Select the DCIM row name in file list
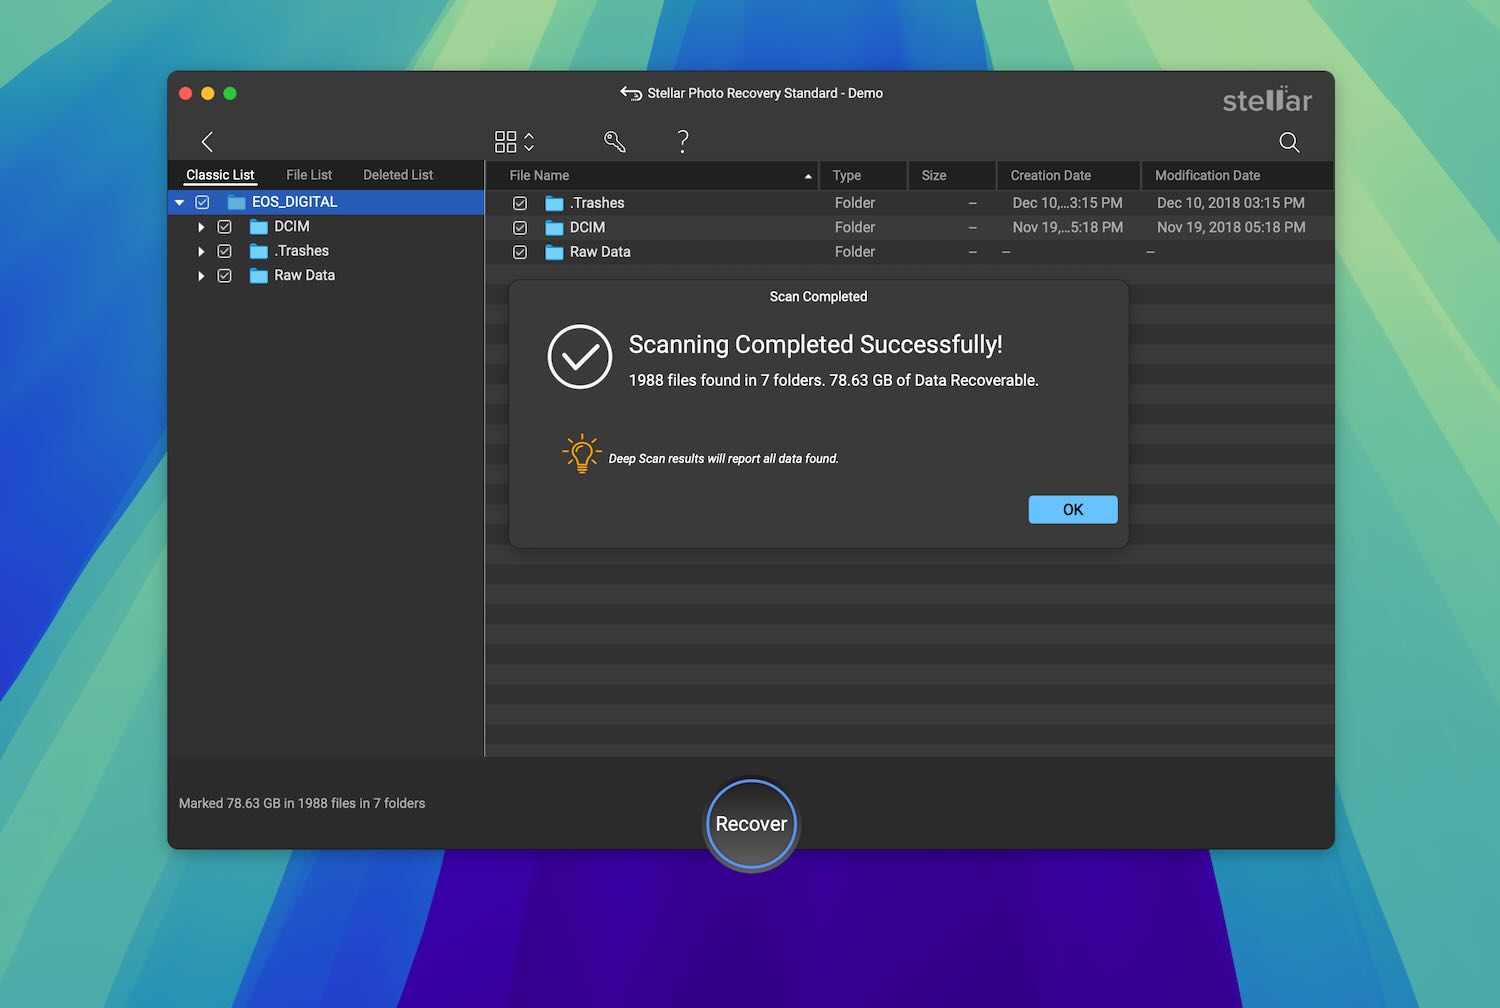 [x=588, y=228]
